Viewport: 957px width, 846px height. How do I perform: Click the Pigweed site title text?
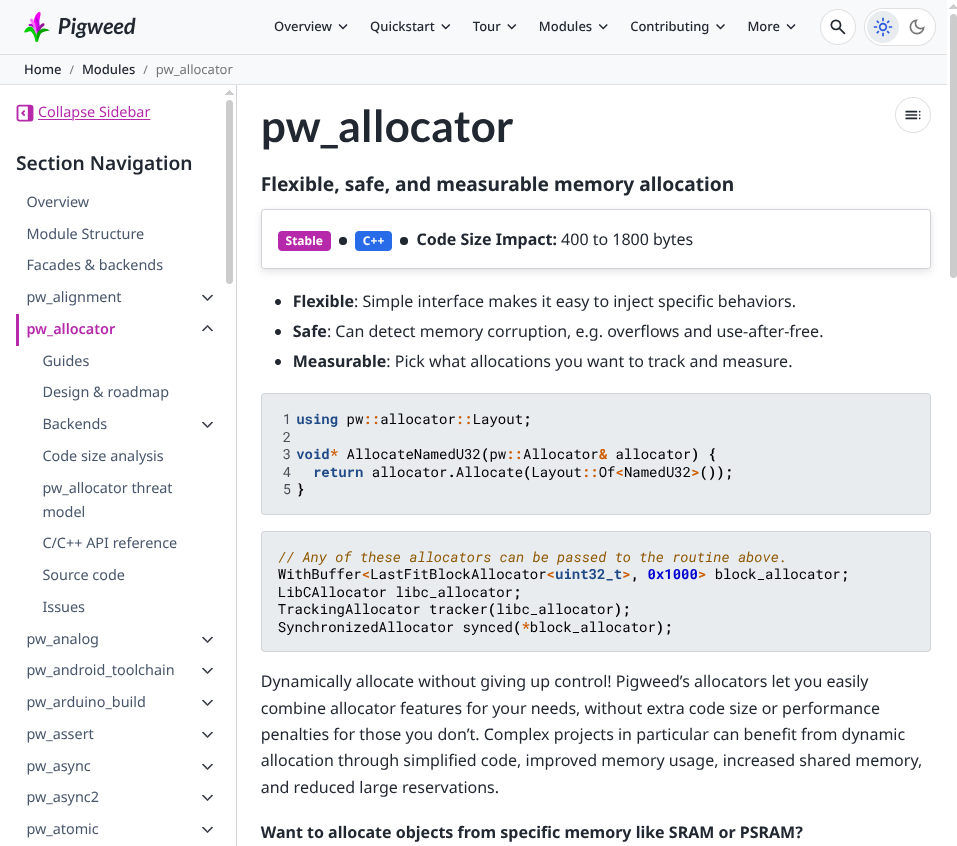[96, 27]
